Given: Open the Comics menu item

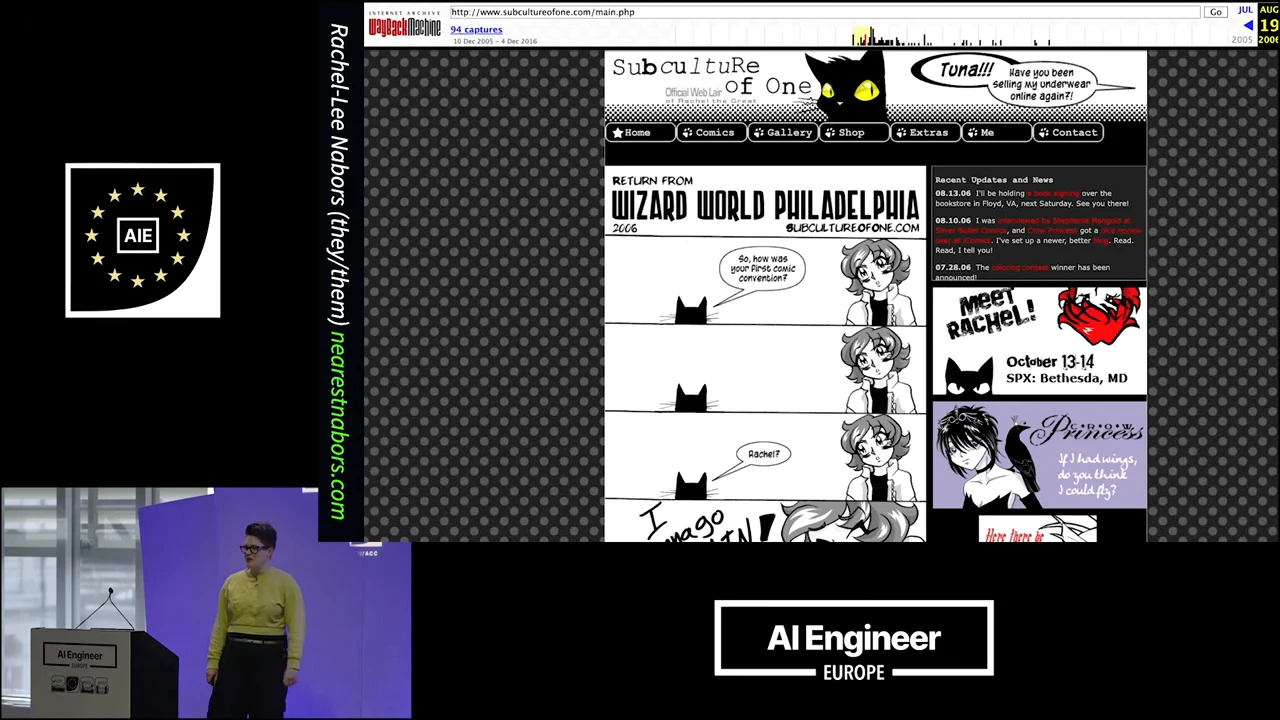Looking at the screenshot, I should [x=711, y=132].
